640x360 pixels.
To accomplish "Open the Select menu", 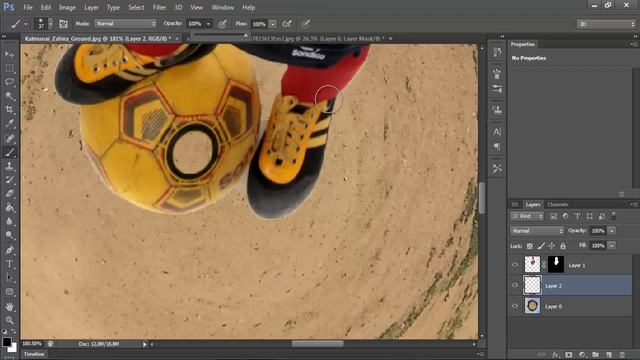I will 136,7.
